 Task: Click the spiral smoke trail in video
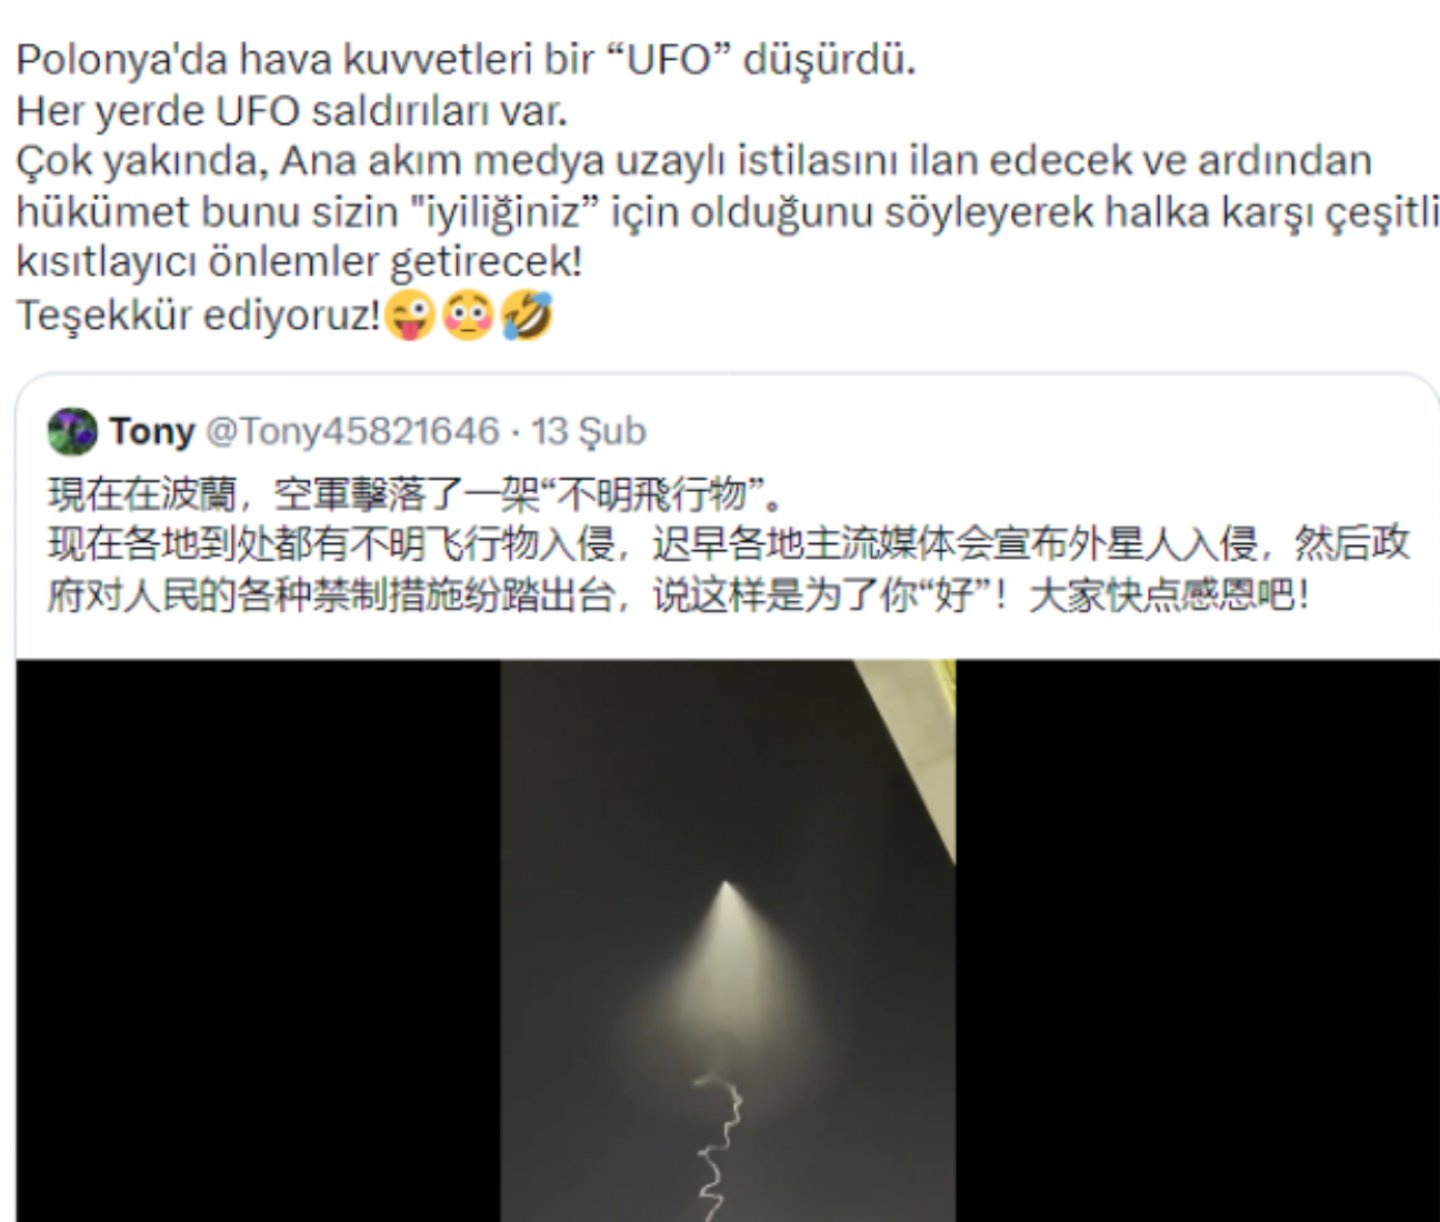(720, 1148)
